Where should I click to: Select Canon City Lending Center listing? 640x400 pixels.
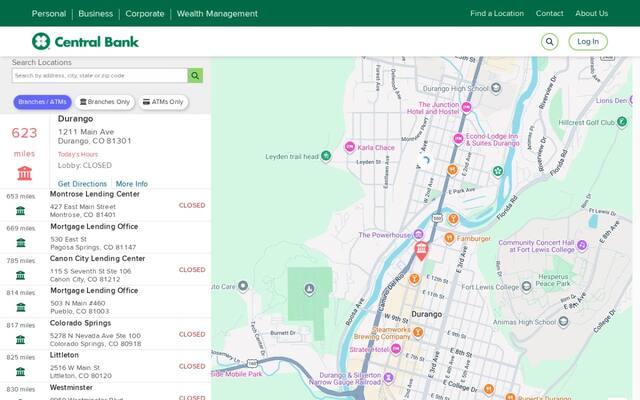pos(105,269)
